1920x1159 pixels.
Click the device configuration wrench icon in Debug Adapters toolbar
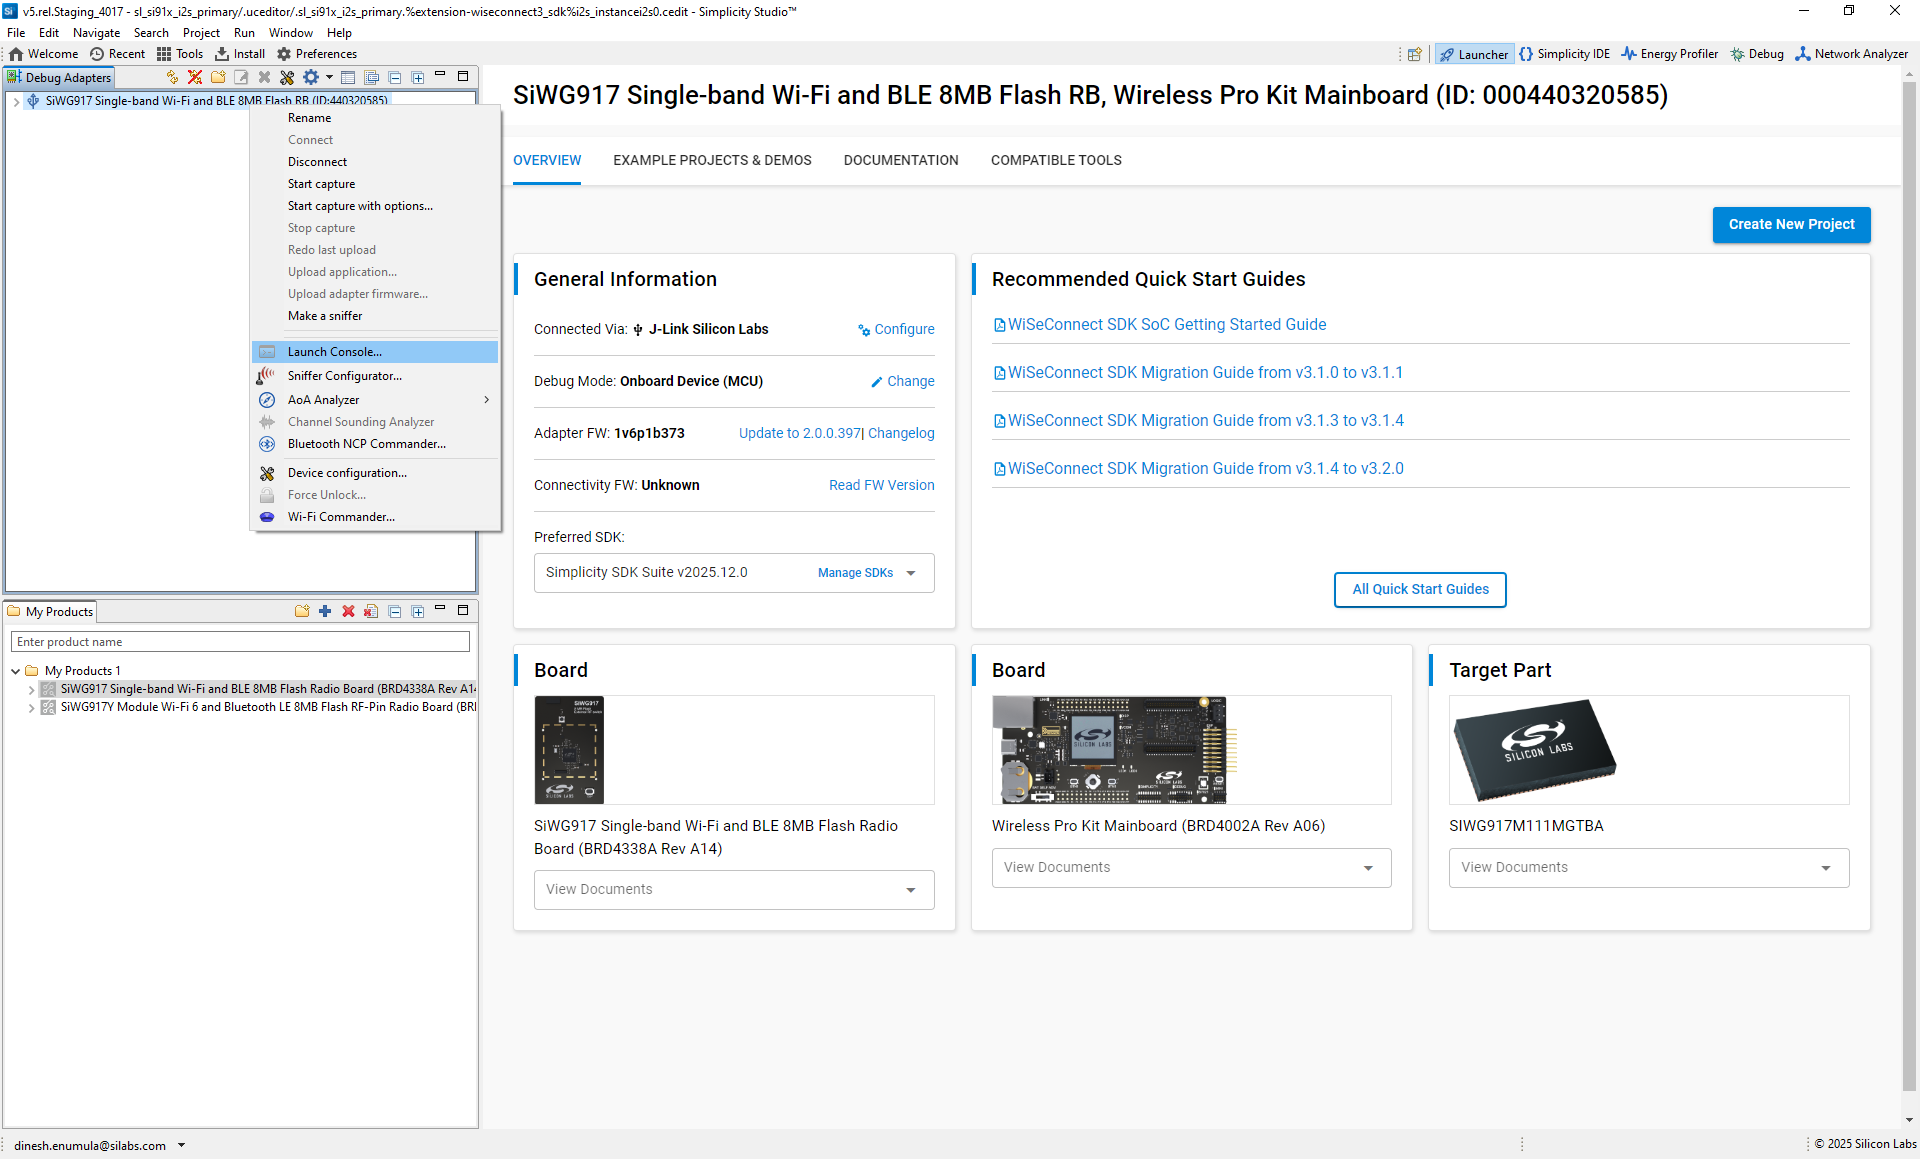287,77
